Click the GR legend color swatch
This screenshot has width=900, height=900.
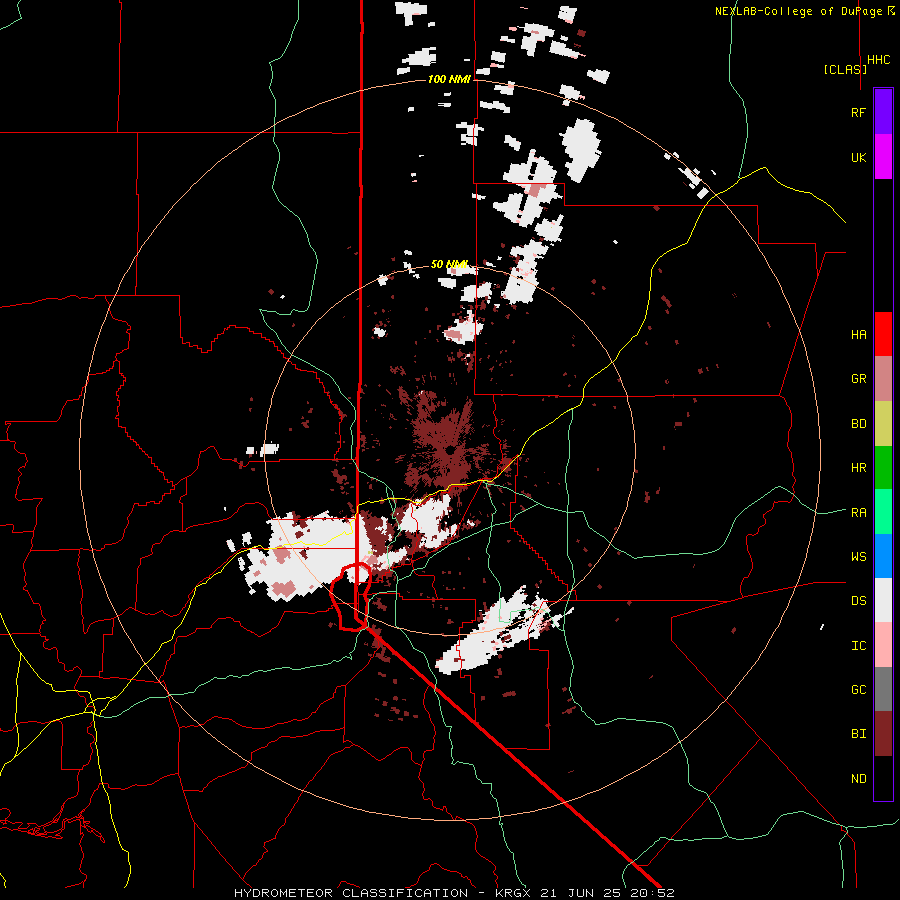(883, 379)
